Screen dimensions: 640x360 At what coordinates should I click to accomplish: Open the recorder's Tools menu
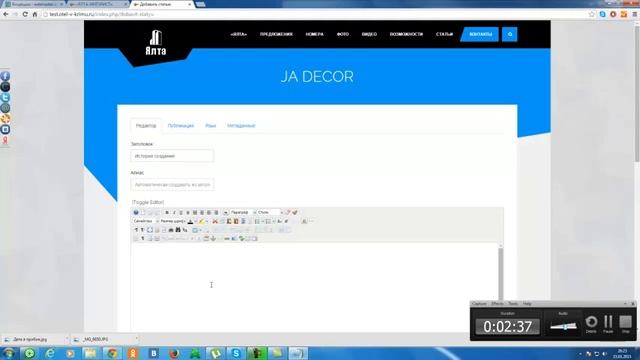(x=513, y=304)
